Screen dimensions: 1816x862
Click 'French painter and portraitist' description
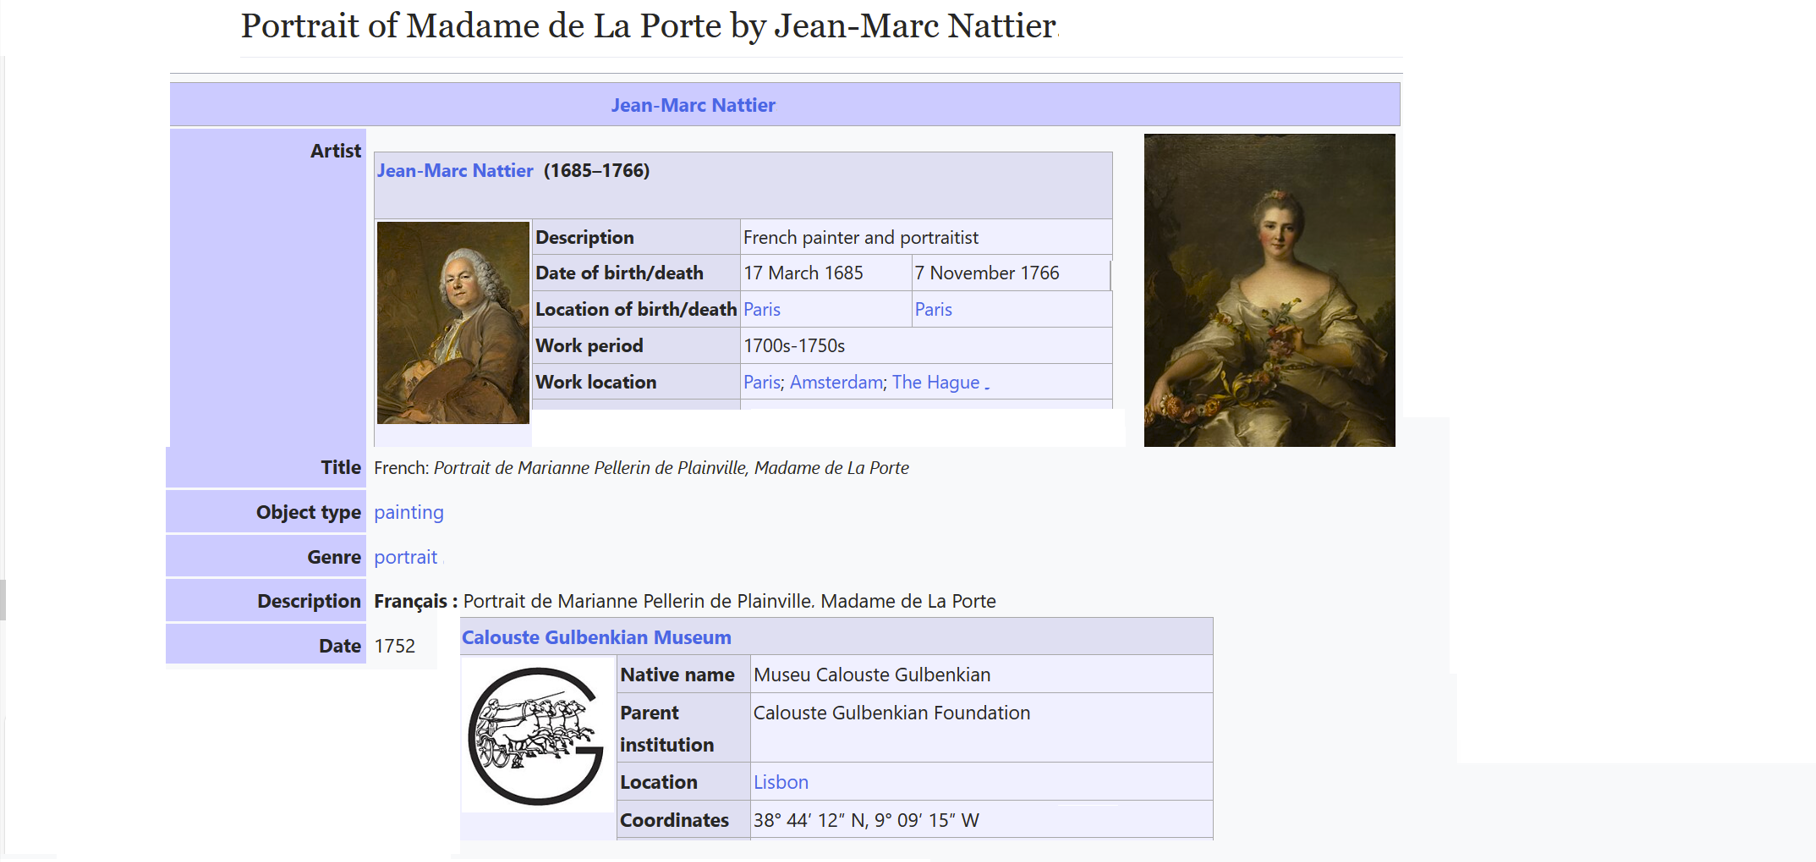860,238
